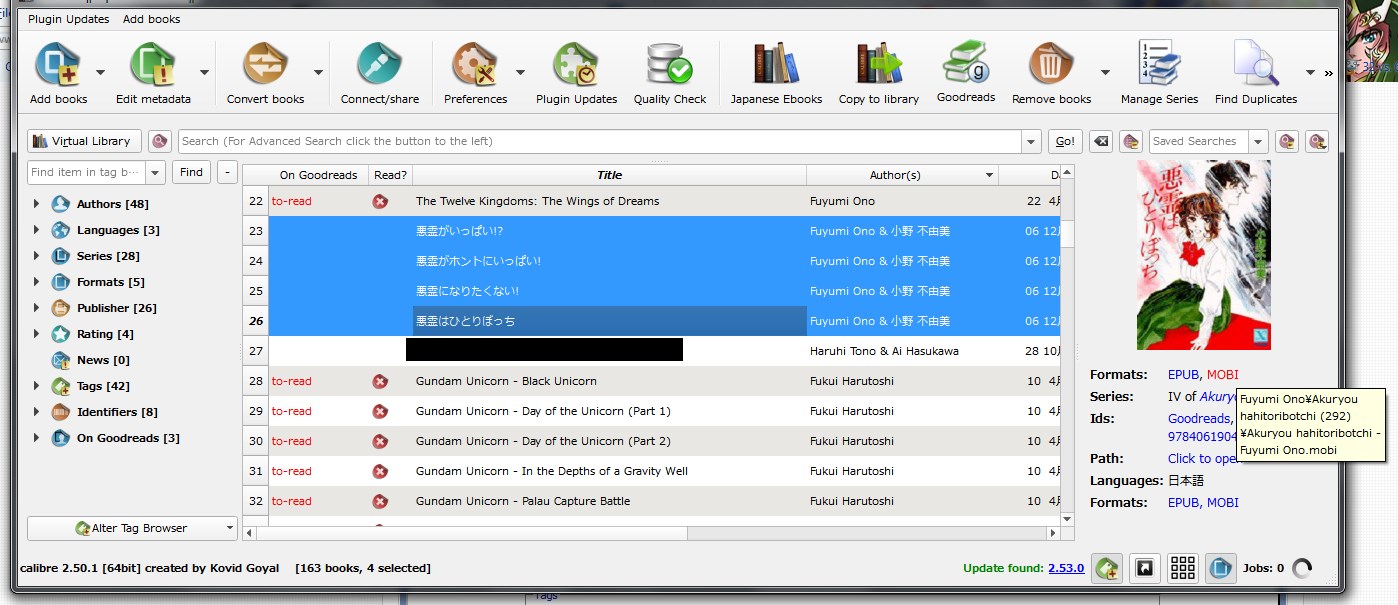Open Edit metadata dropdown arrow

204,72
